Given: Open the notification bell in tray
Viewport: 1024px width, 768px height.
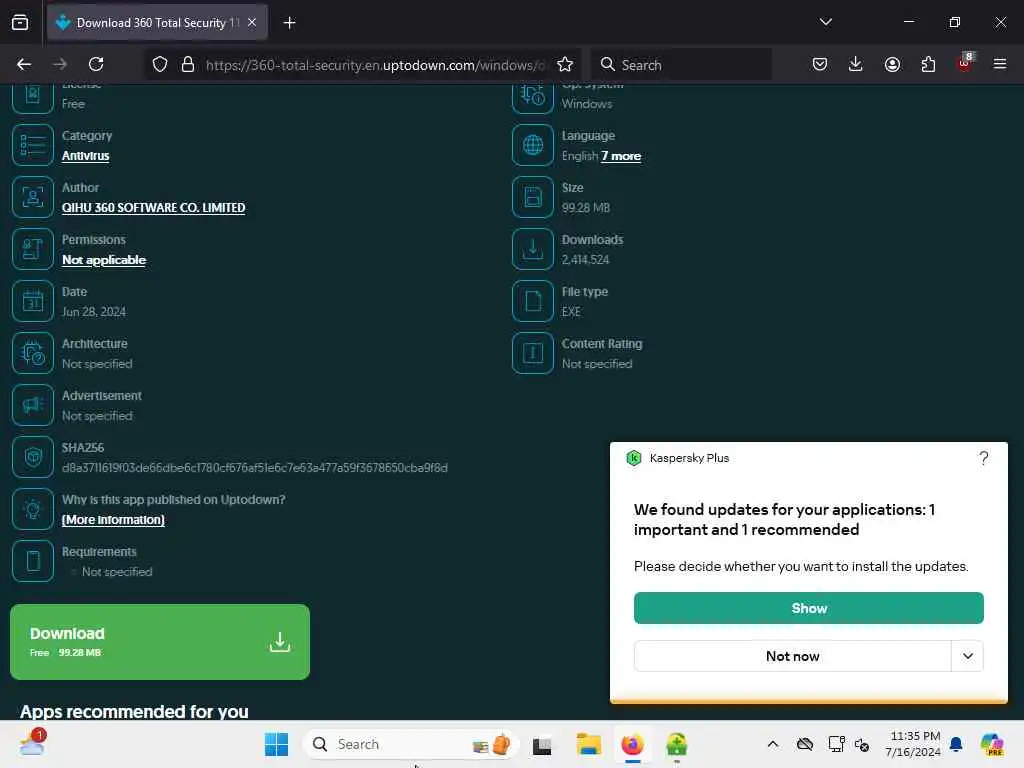Looking at the screenshot, I should click(956, 744).
